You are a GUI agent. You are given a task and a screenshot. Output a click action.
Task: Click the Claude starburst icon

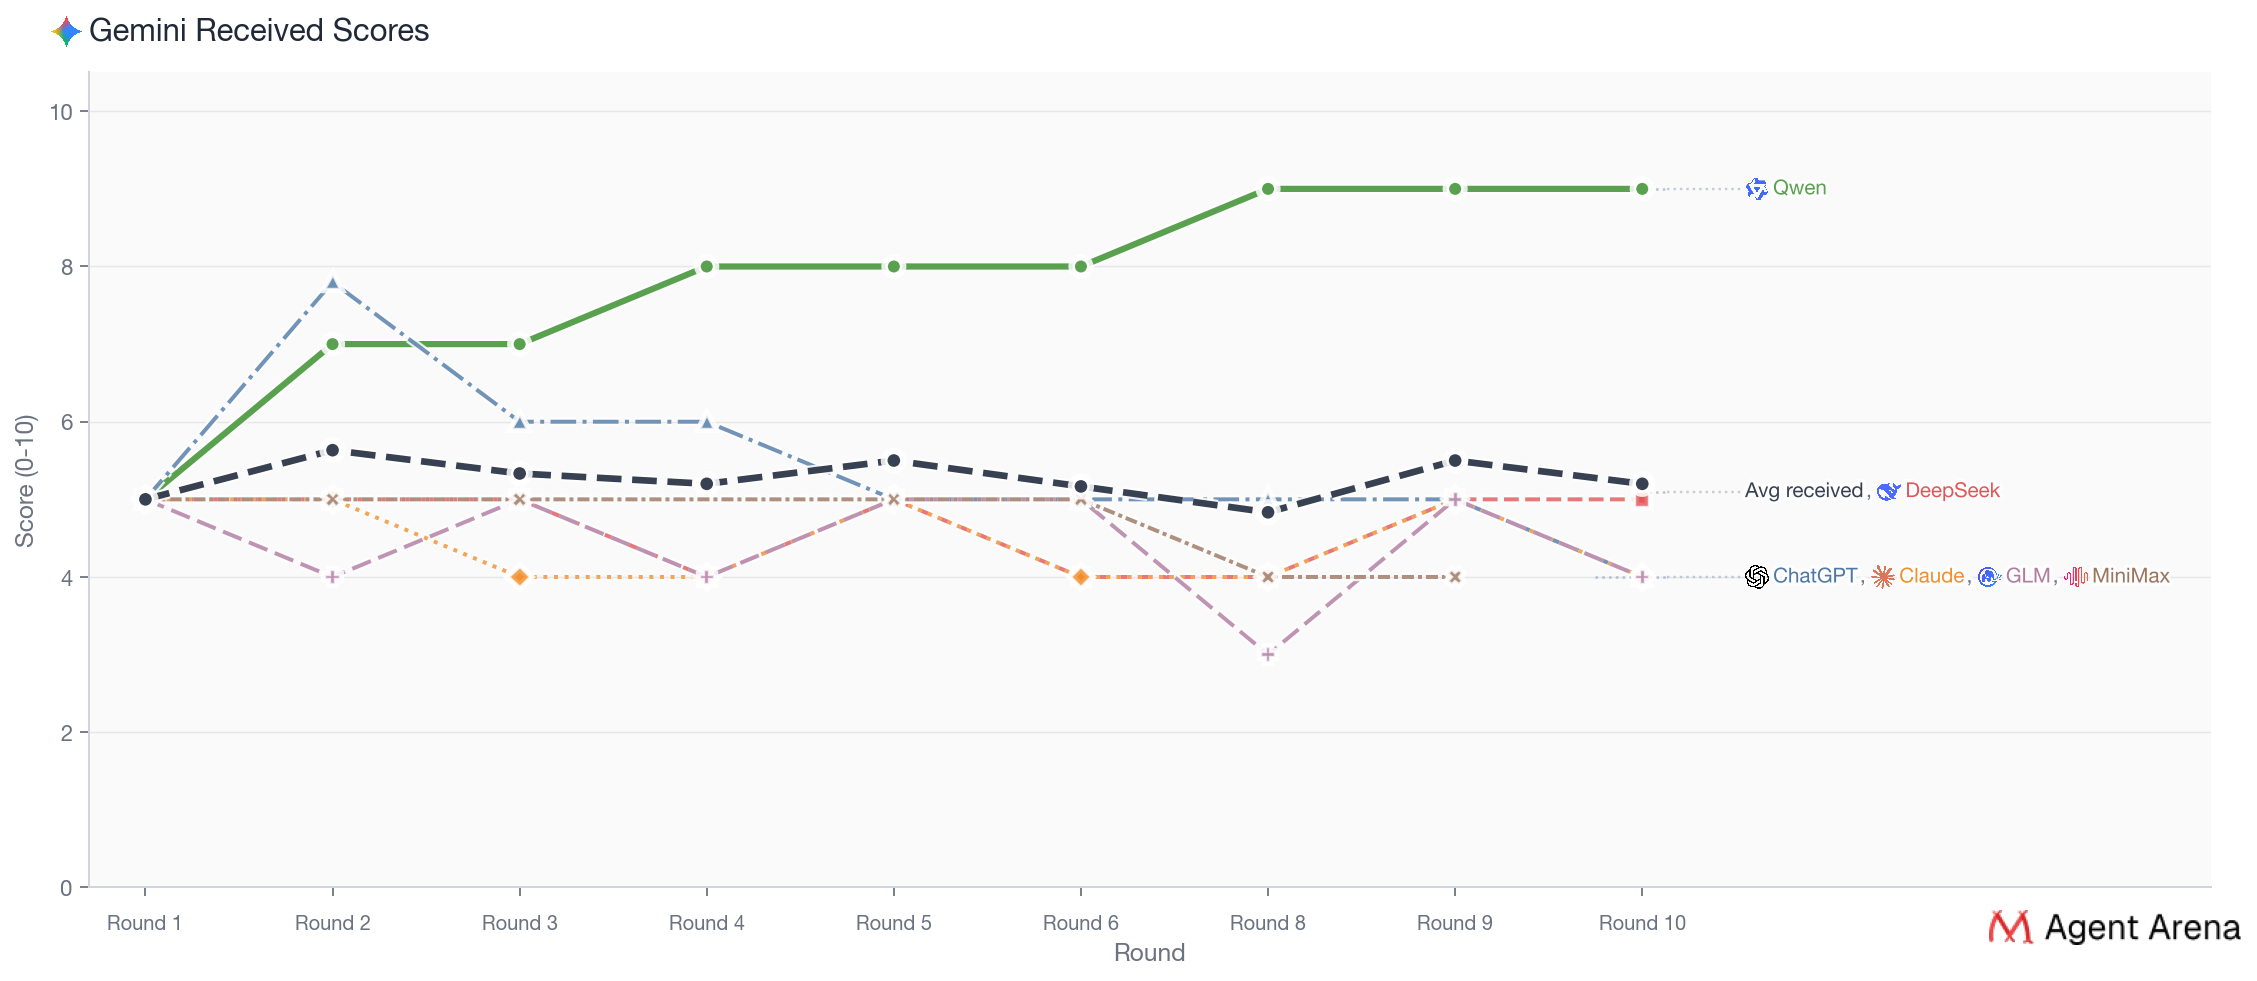1883,577
